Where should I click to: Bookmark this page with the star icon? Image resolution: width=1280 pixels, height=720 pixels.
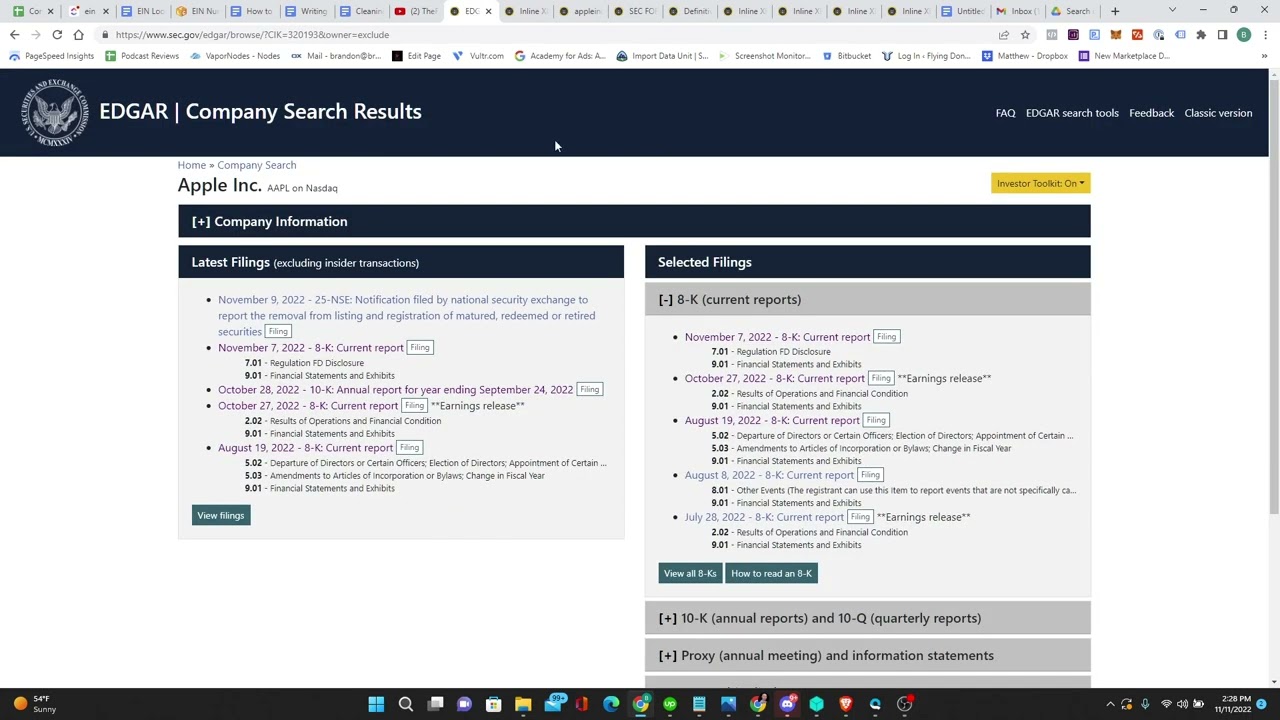tap(1025, 34)
